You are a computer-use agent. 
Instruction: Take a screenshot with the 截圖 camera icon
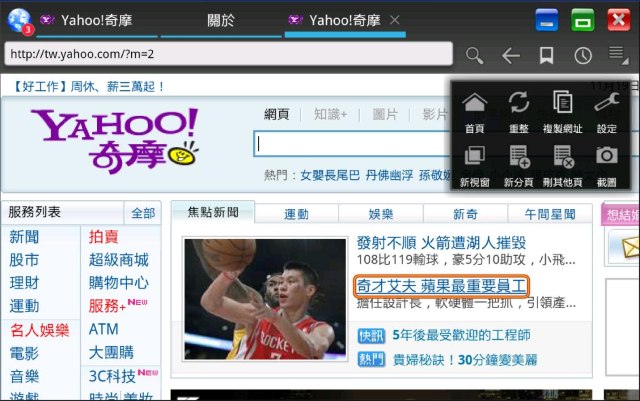(607, 167)
